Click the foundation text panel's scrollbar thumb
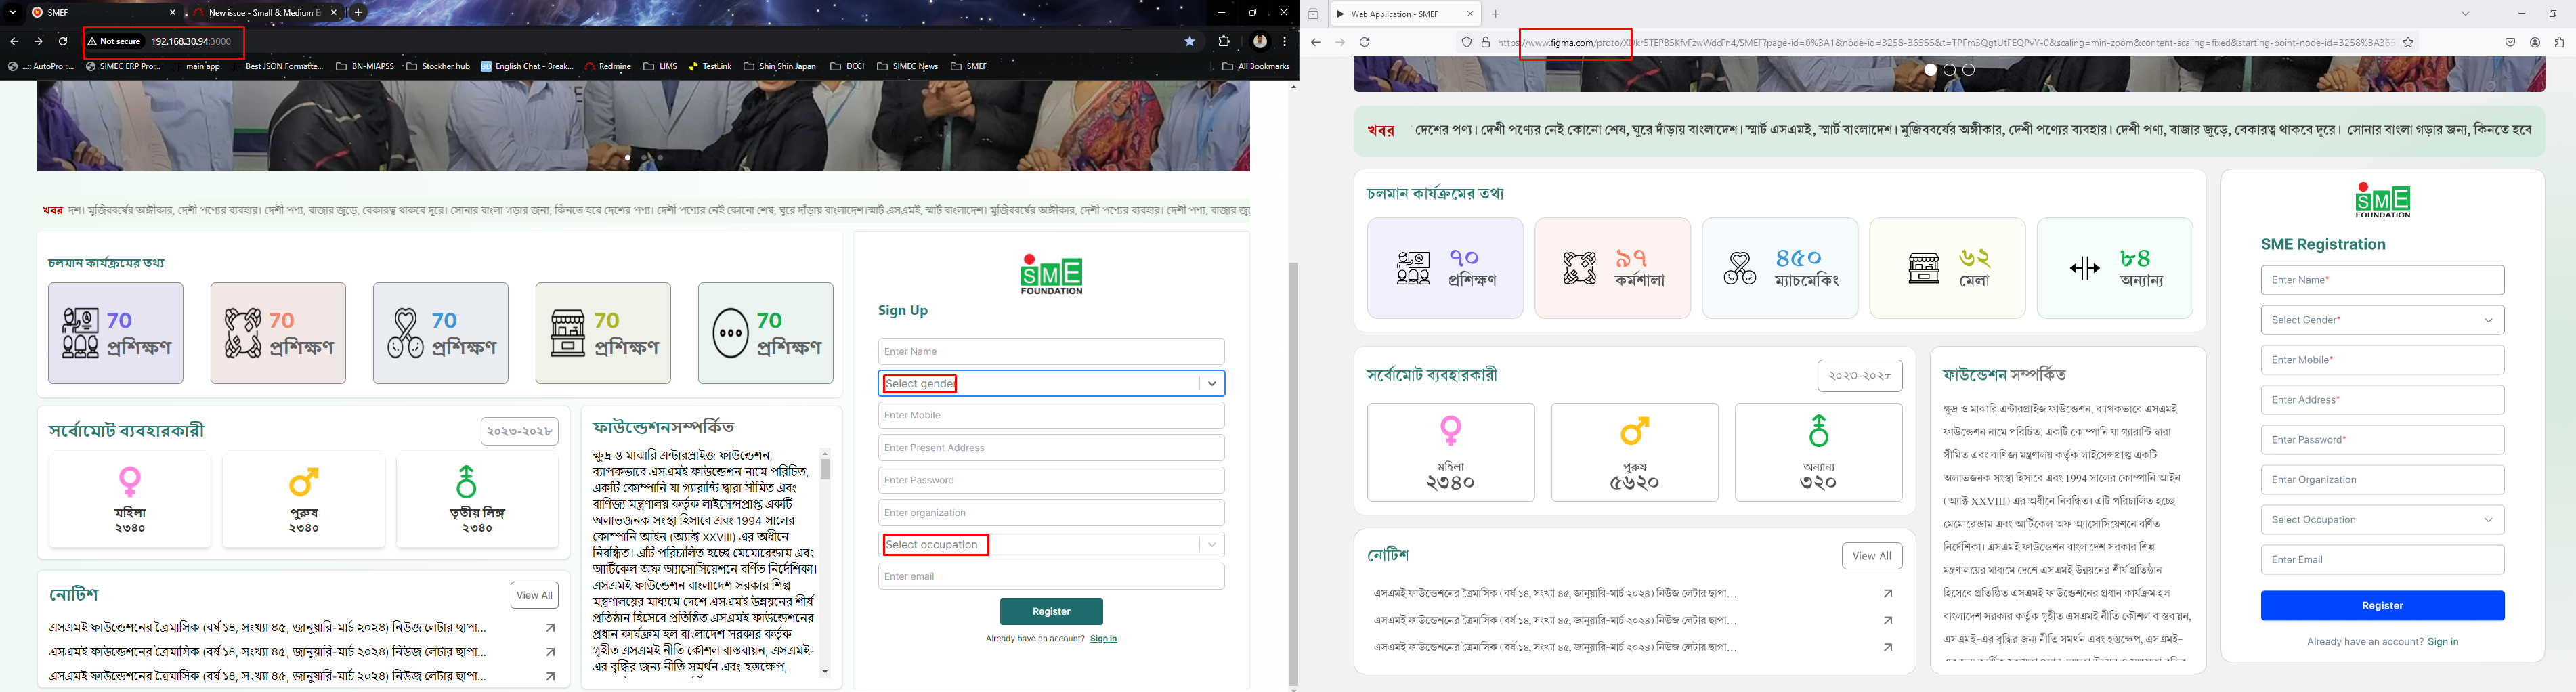The height and width of the screenshot is (692, 2576). coord(825,469)
